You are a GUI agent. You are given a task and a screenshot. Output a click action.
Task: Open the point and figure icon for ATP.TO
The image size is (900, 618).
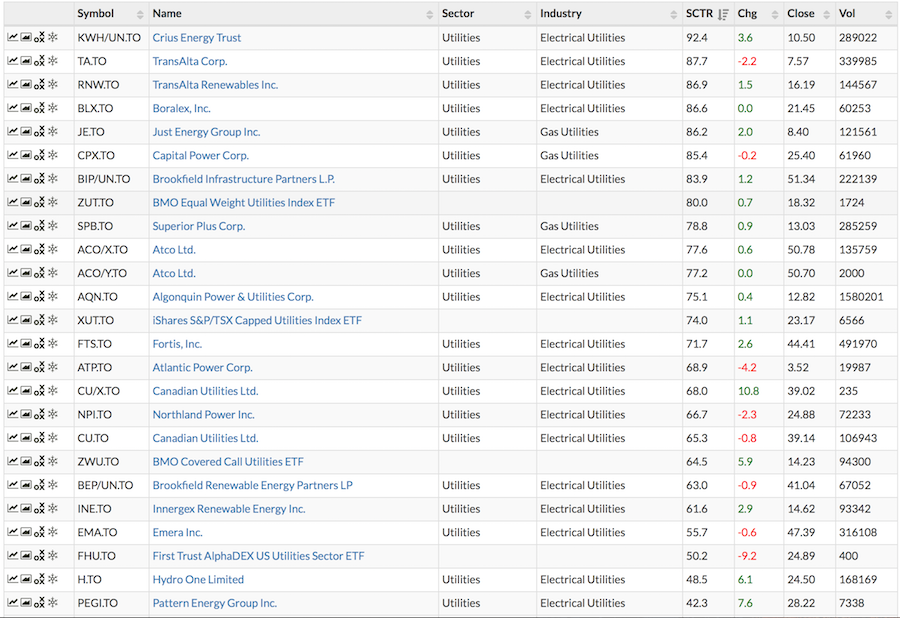click(39, 367)
